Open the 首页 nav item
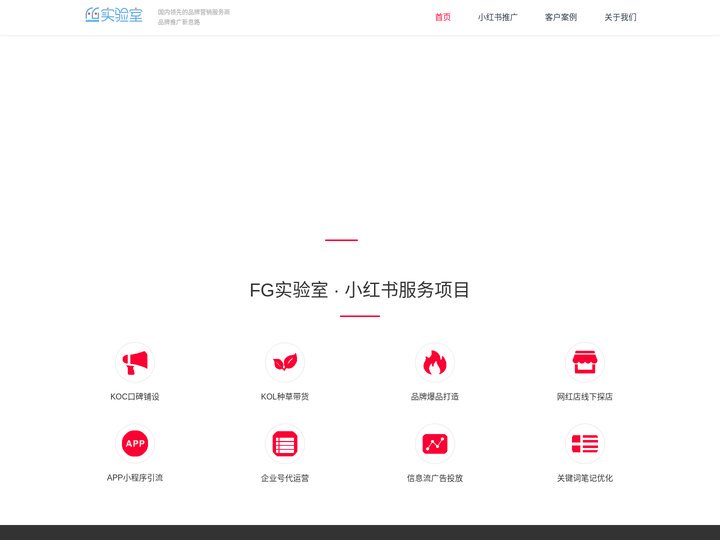720x540 pixels. (443, 17)
